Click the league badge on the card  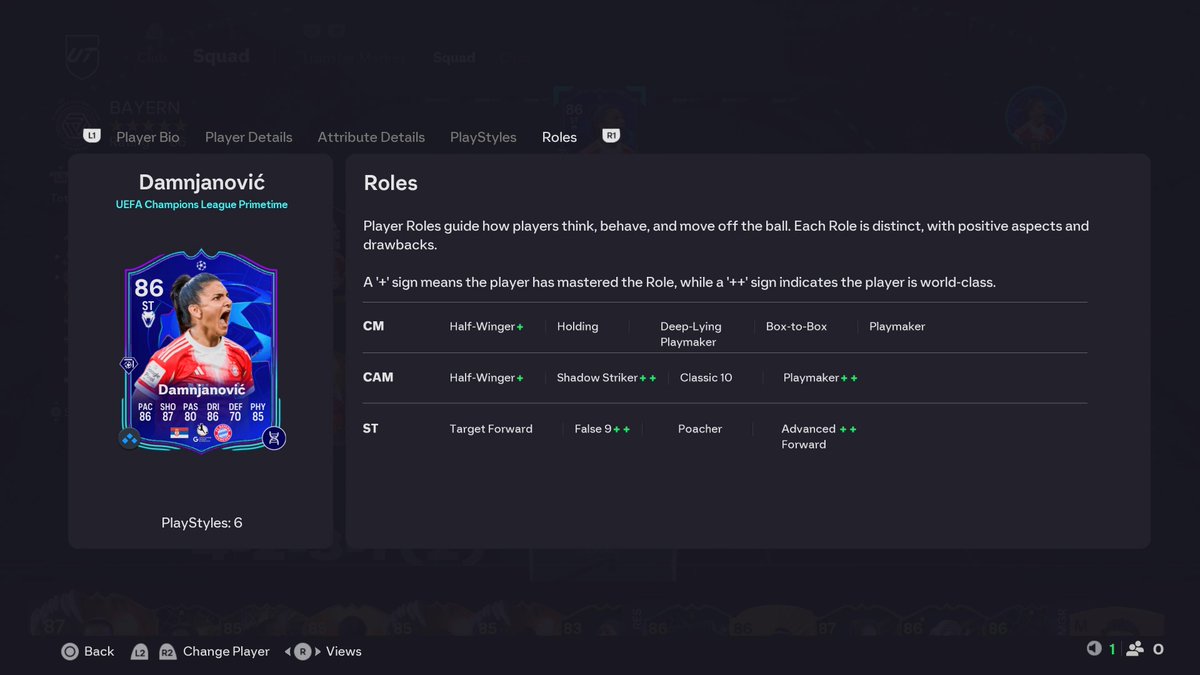(201, 433)
